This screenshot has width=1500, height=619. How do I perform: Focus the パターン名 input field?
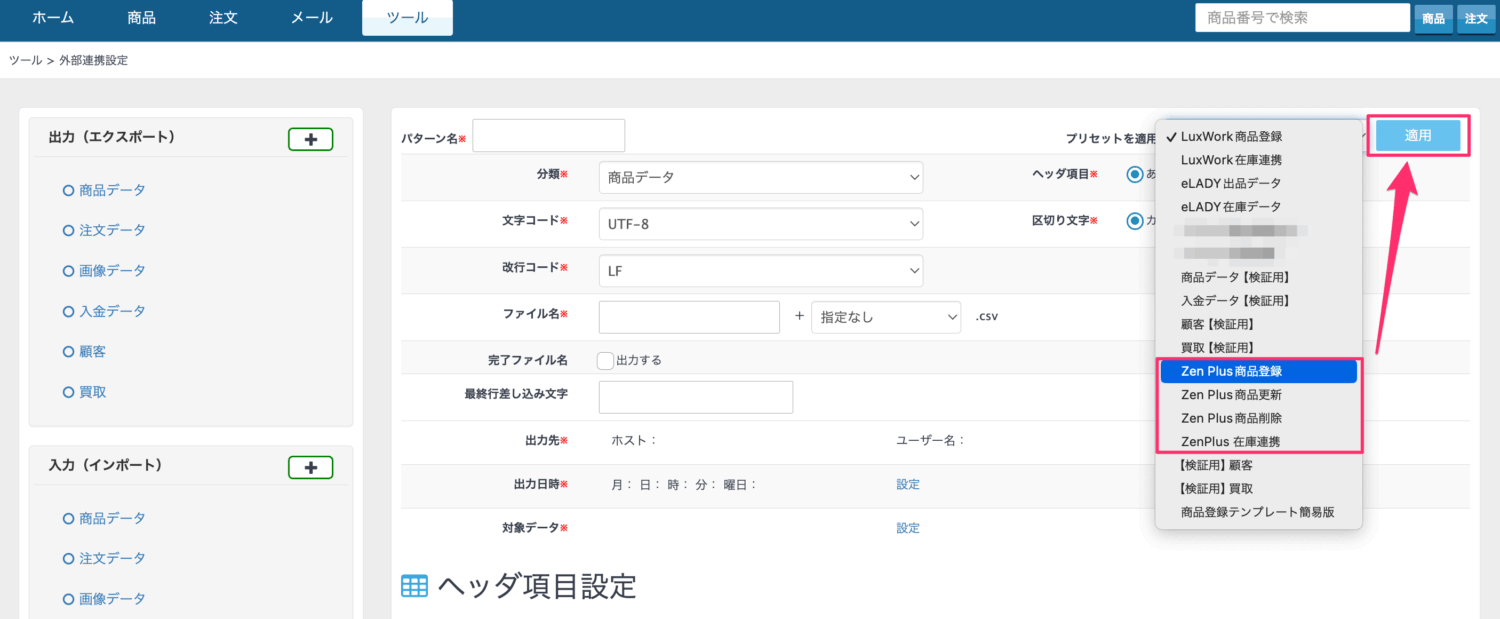pos(548,135)
